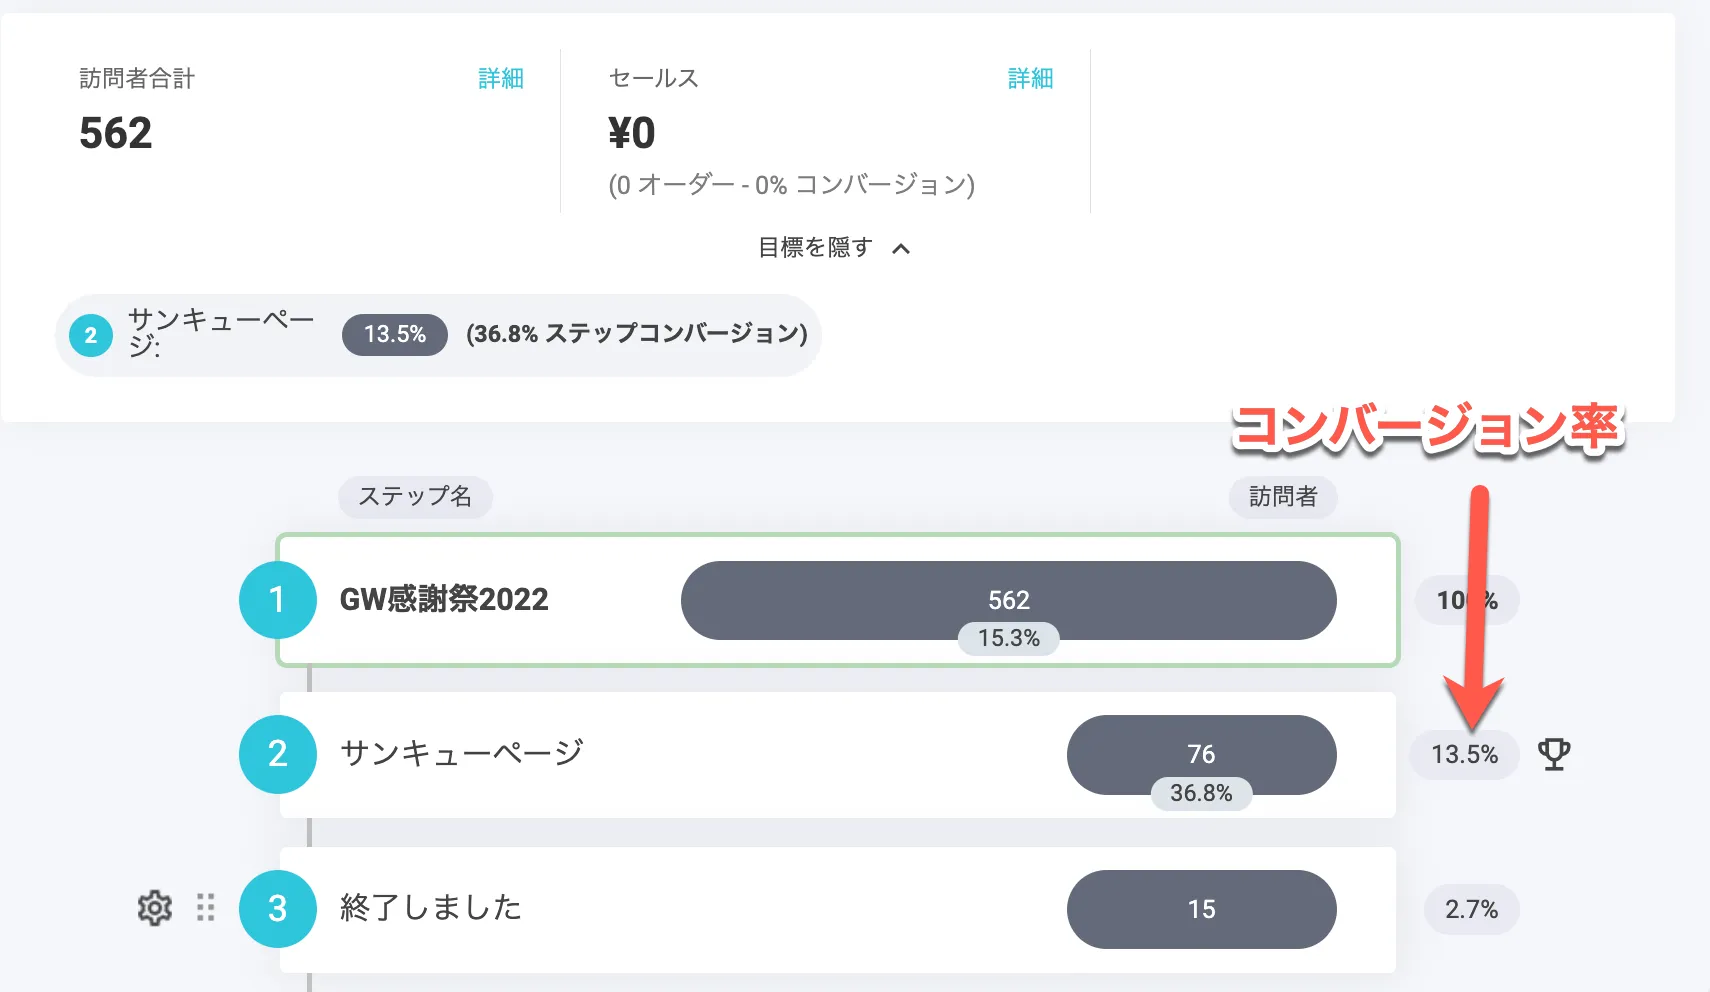Collapse goals with 目標を隠す chevron

(x=900, y=248)
